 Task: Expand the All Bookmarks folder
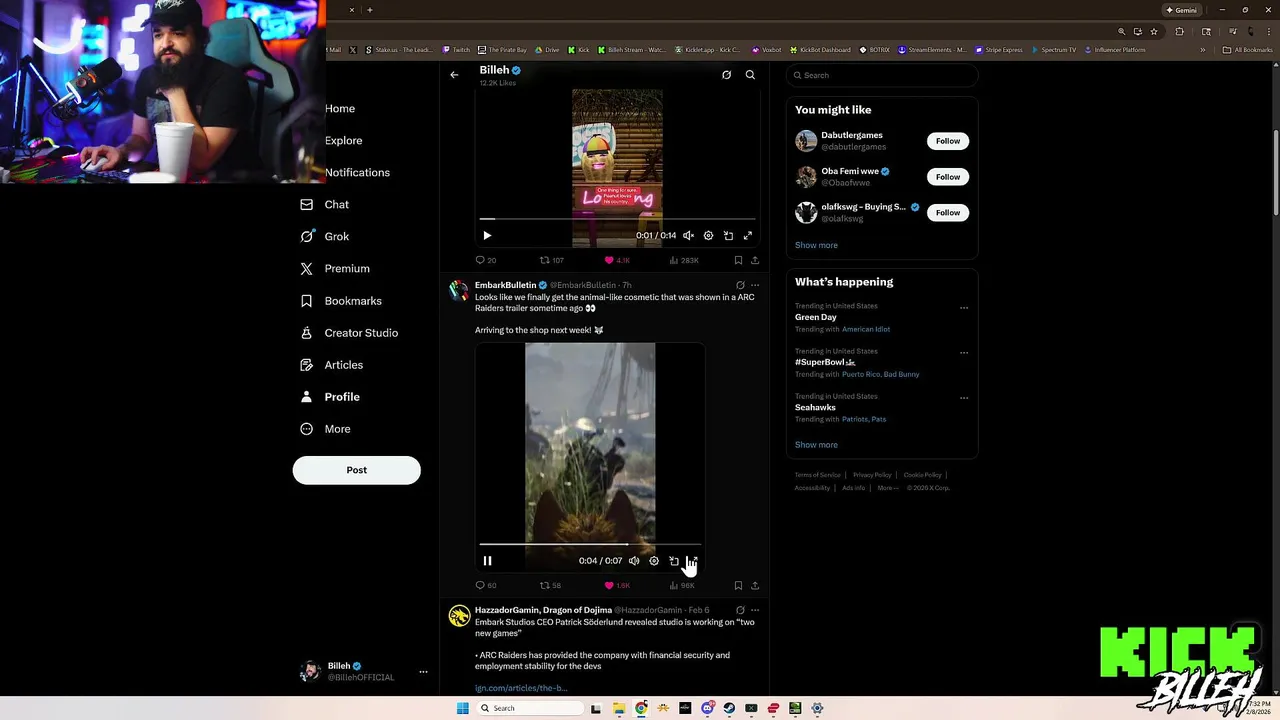point(1248,50)
